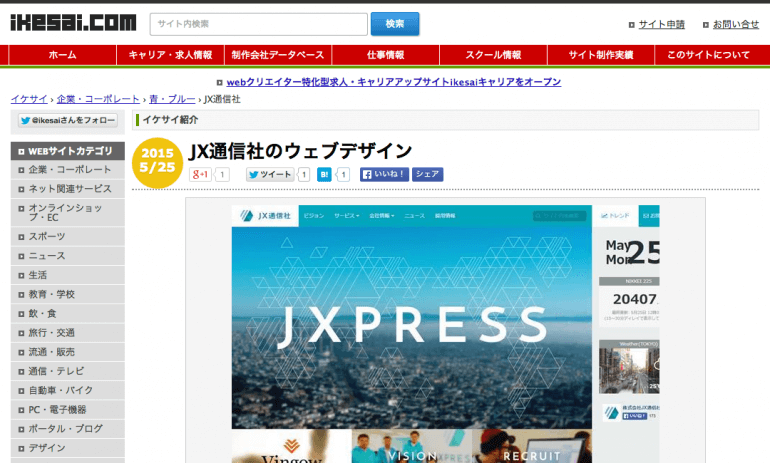The image size is (770, 463).
Task: Open ニュース sidebar category
Action: [x=68, y=256]
